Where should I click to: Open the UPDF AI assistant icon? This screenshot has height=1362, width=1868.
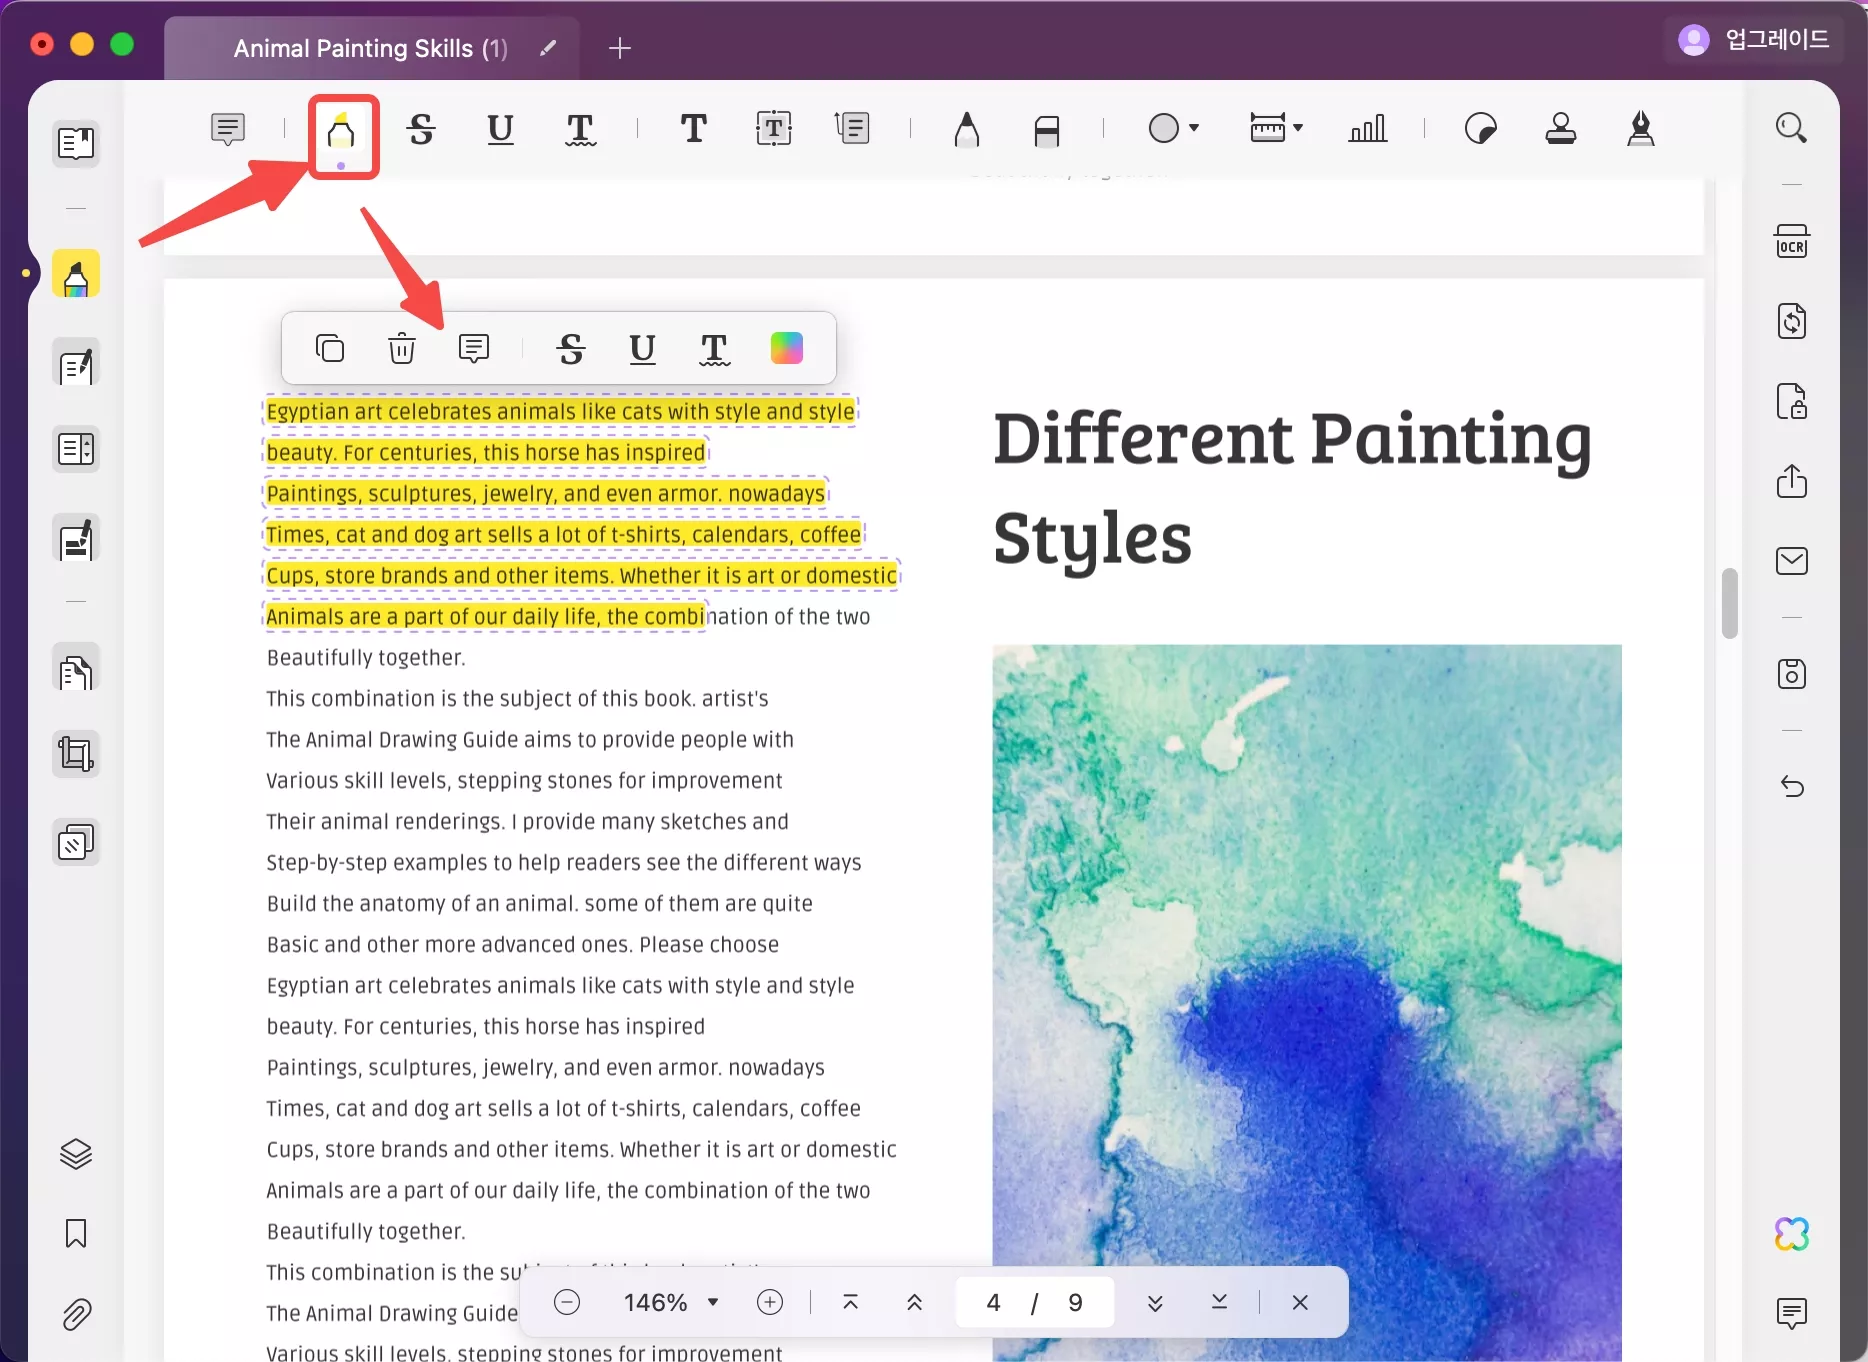(1791, 1234)
